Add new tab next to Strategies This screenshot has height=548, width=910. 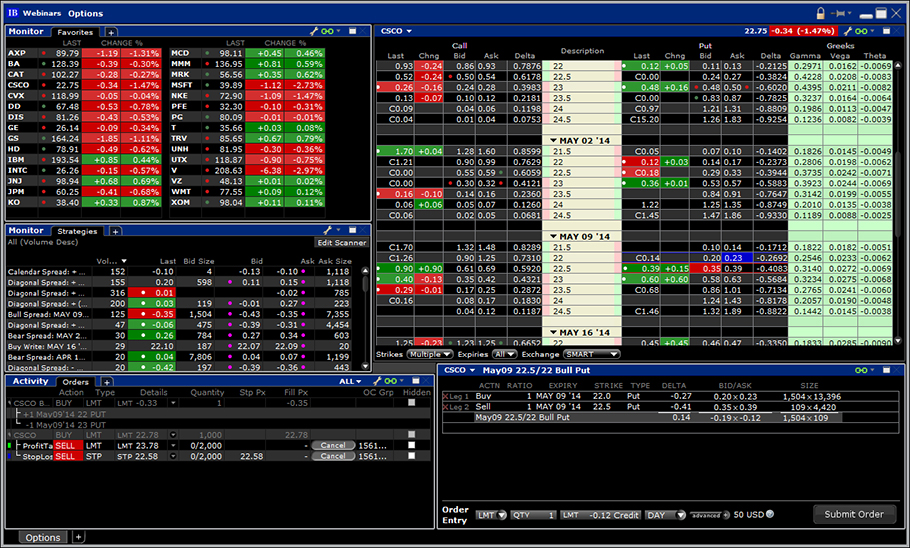pos(115,232)
